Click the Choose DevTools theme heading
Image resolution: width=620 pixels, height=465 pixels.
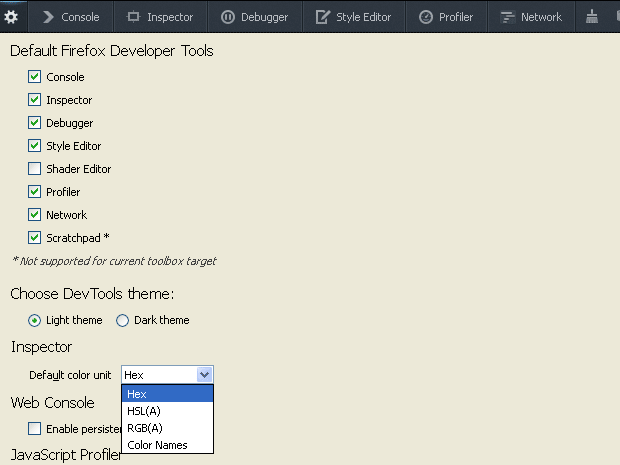point(92,294)
